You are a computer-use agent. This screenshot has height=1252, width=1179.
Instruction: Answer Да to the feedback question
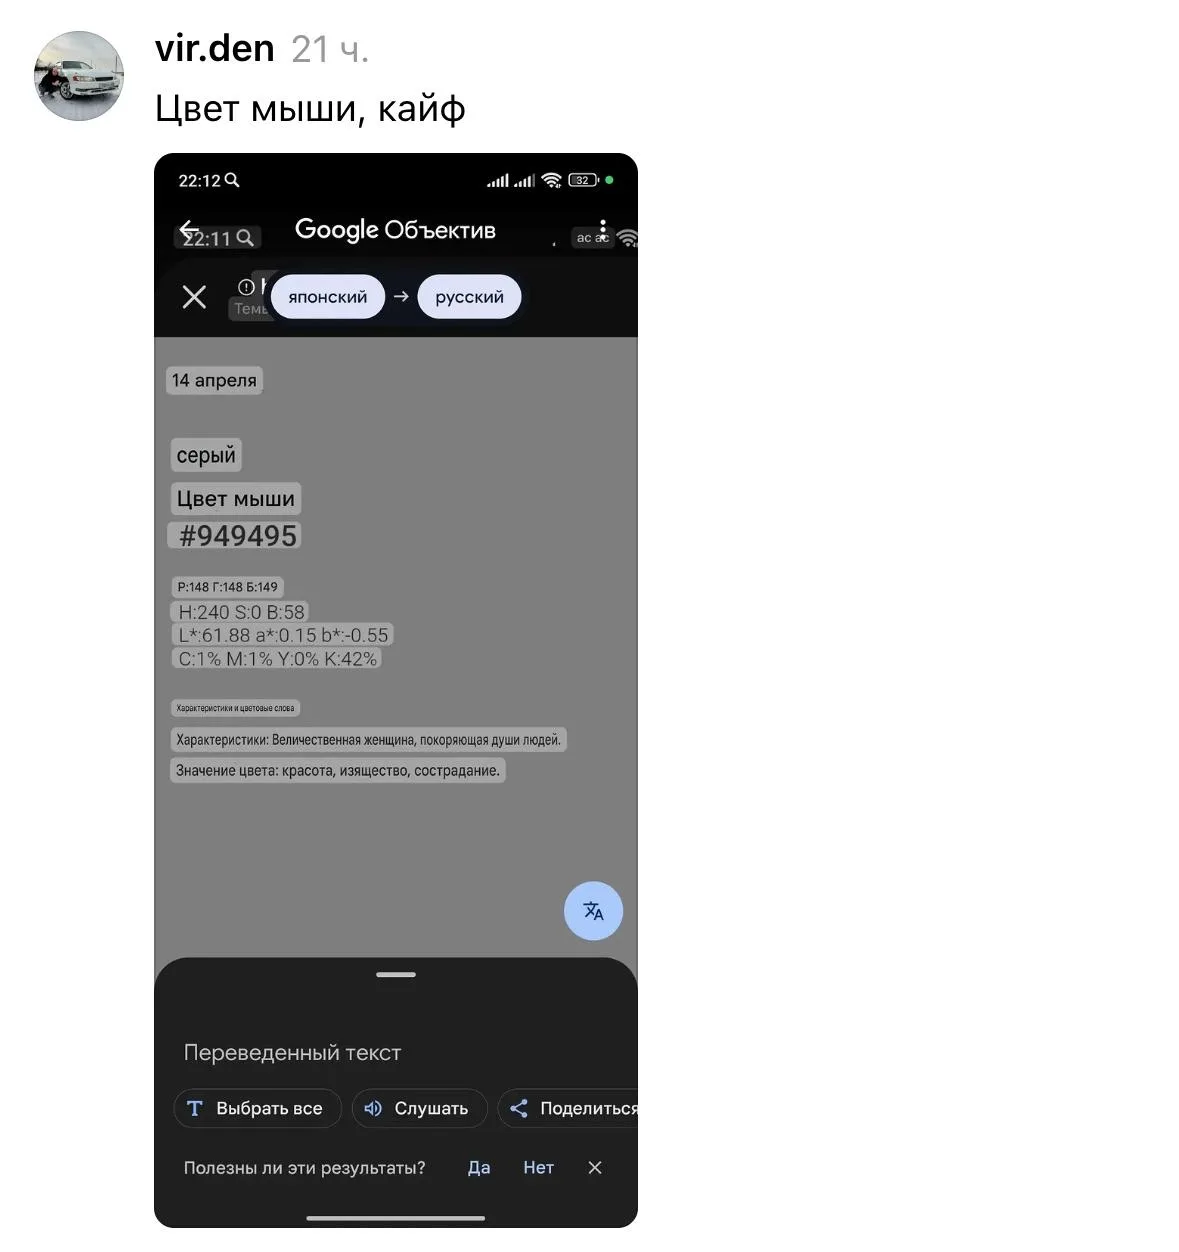point(479,1167)
